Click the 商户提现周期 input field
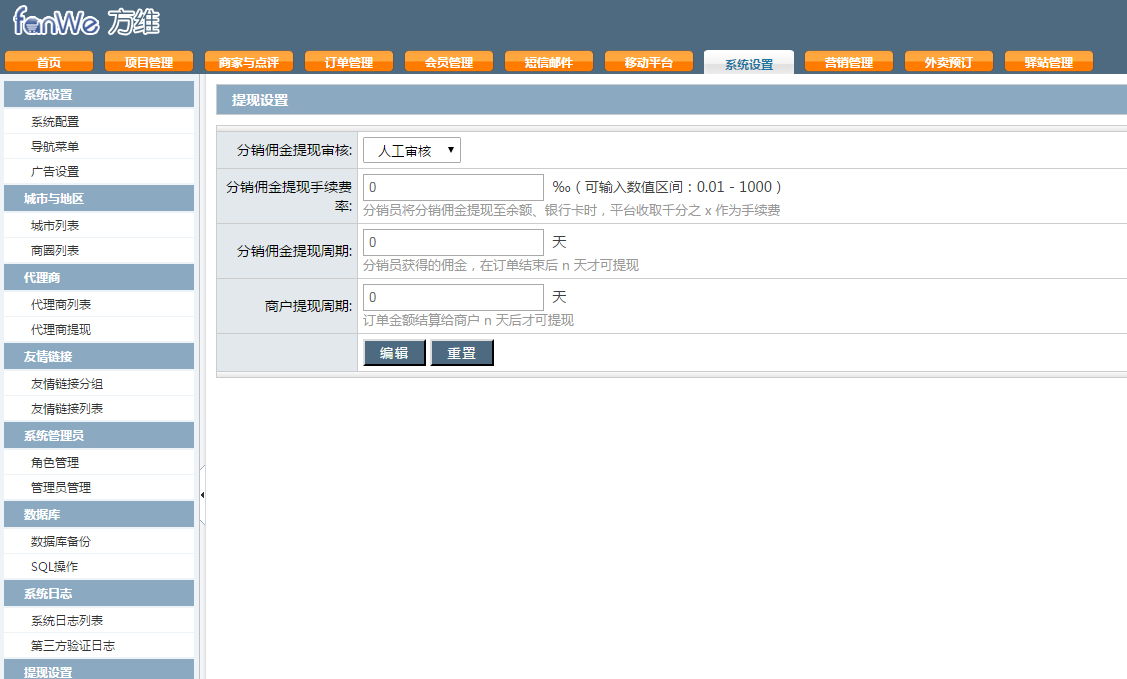The height and width of the screenshot is (679, 1127). click(453, 297)
